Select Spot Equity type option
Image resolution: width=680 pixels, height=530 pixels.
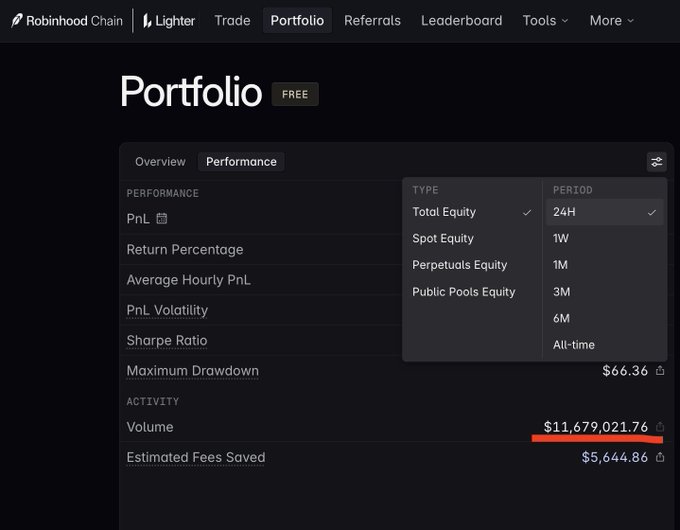pyautogui.click(x=472, y=239)
